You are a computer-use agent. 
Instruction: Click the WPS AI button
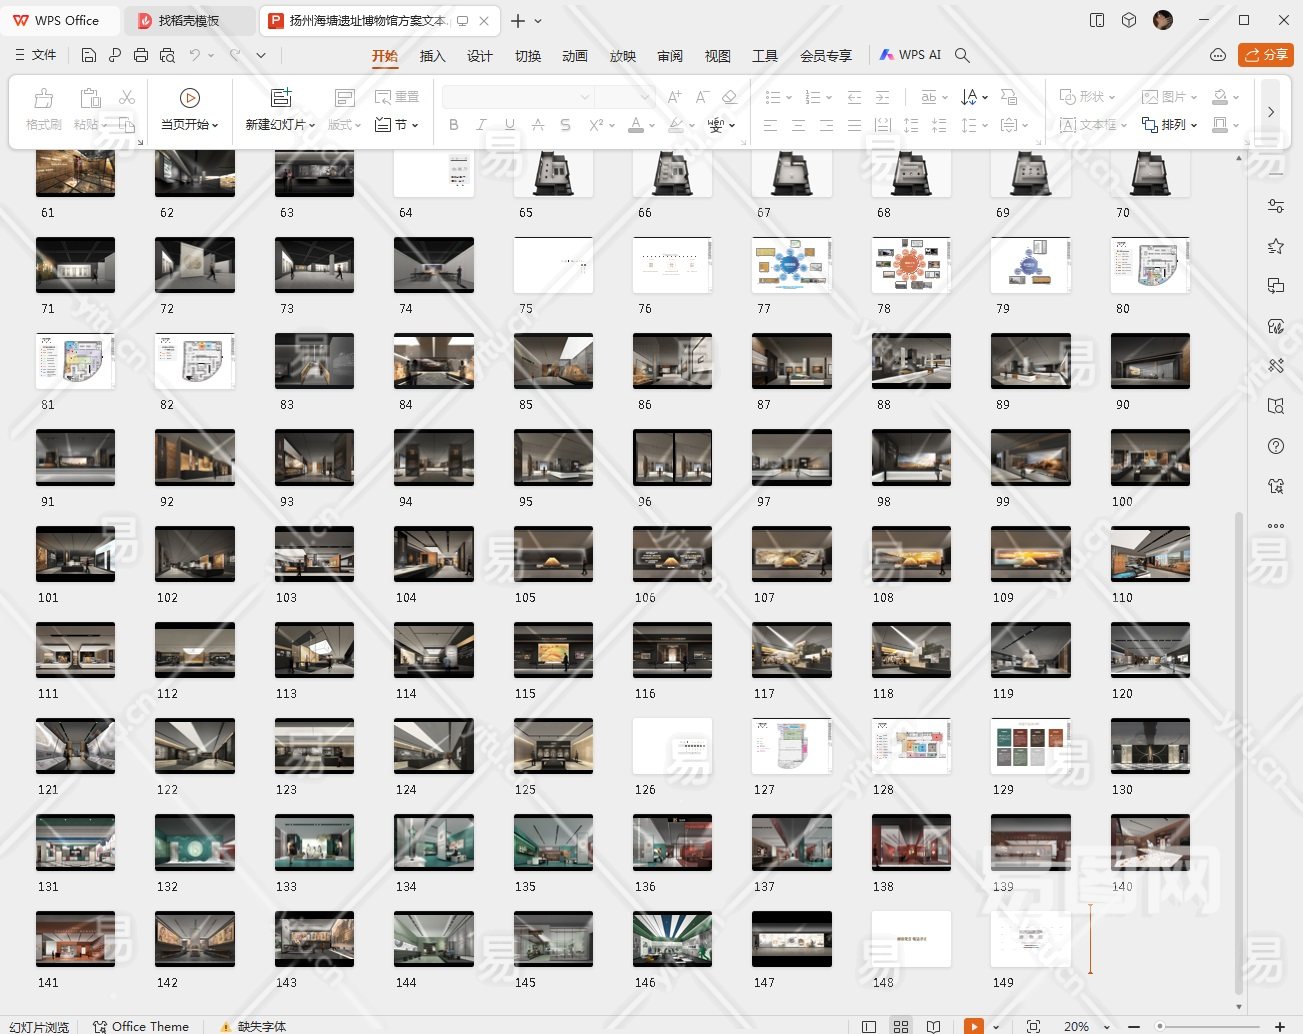coord(910,55)
